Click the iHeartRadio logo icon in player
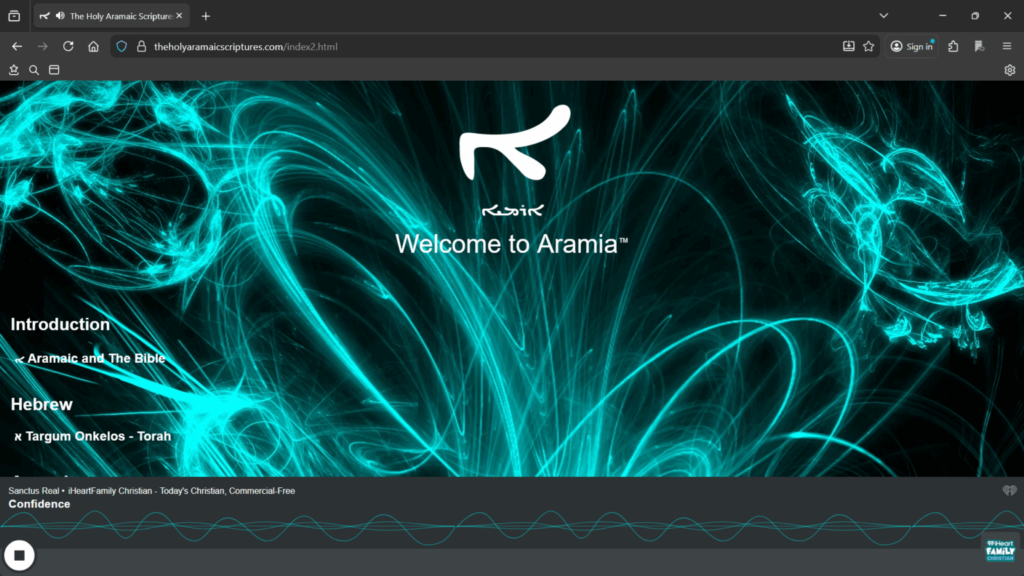Image resolution: width=1024 pixels, height=576 pixels. click(1009, 490)
